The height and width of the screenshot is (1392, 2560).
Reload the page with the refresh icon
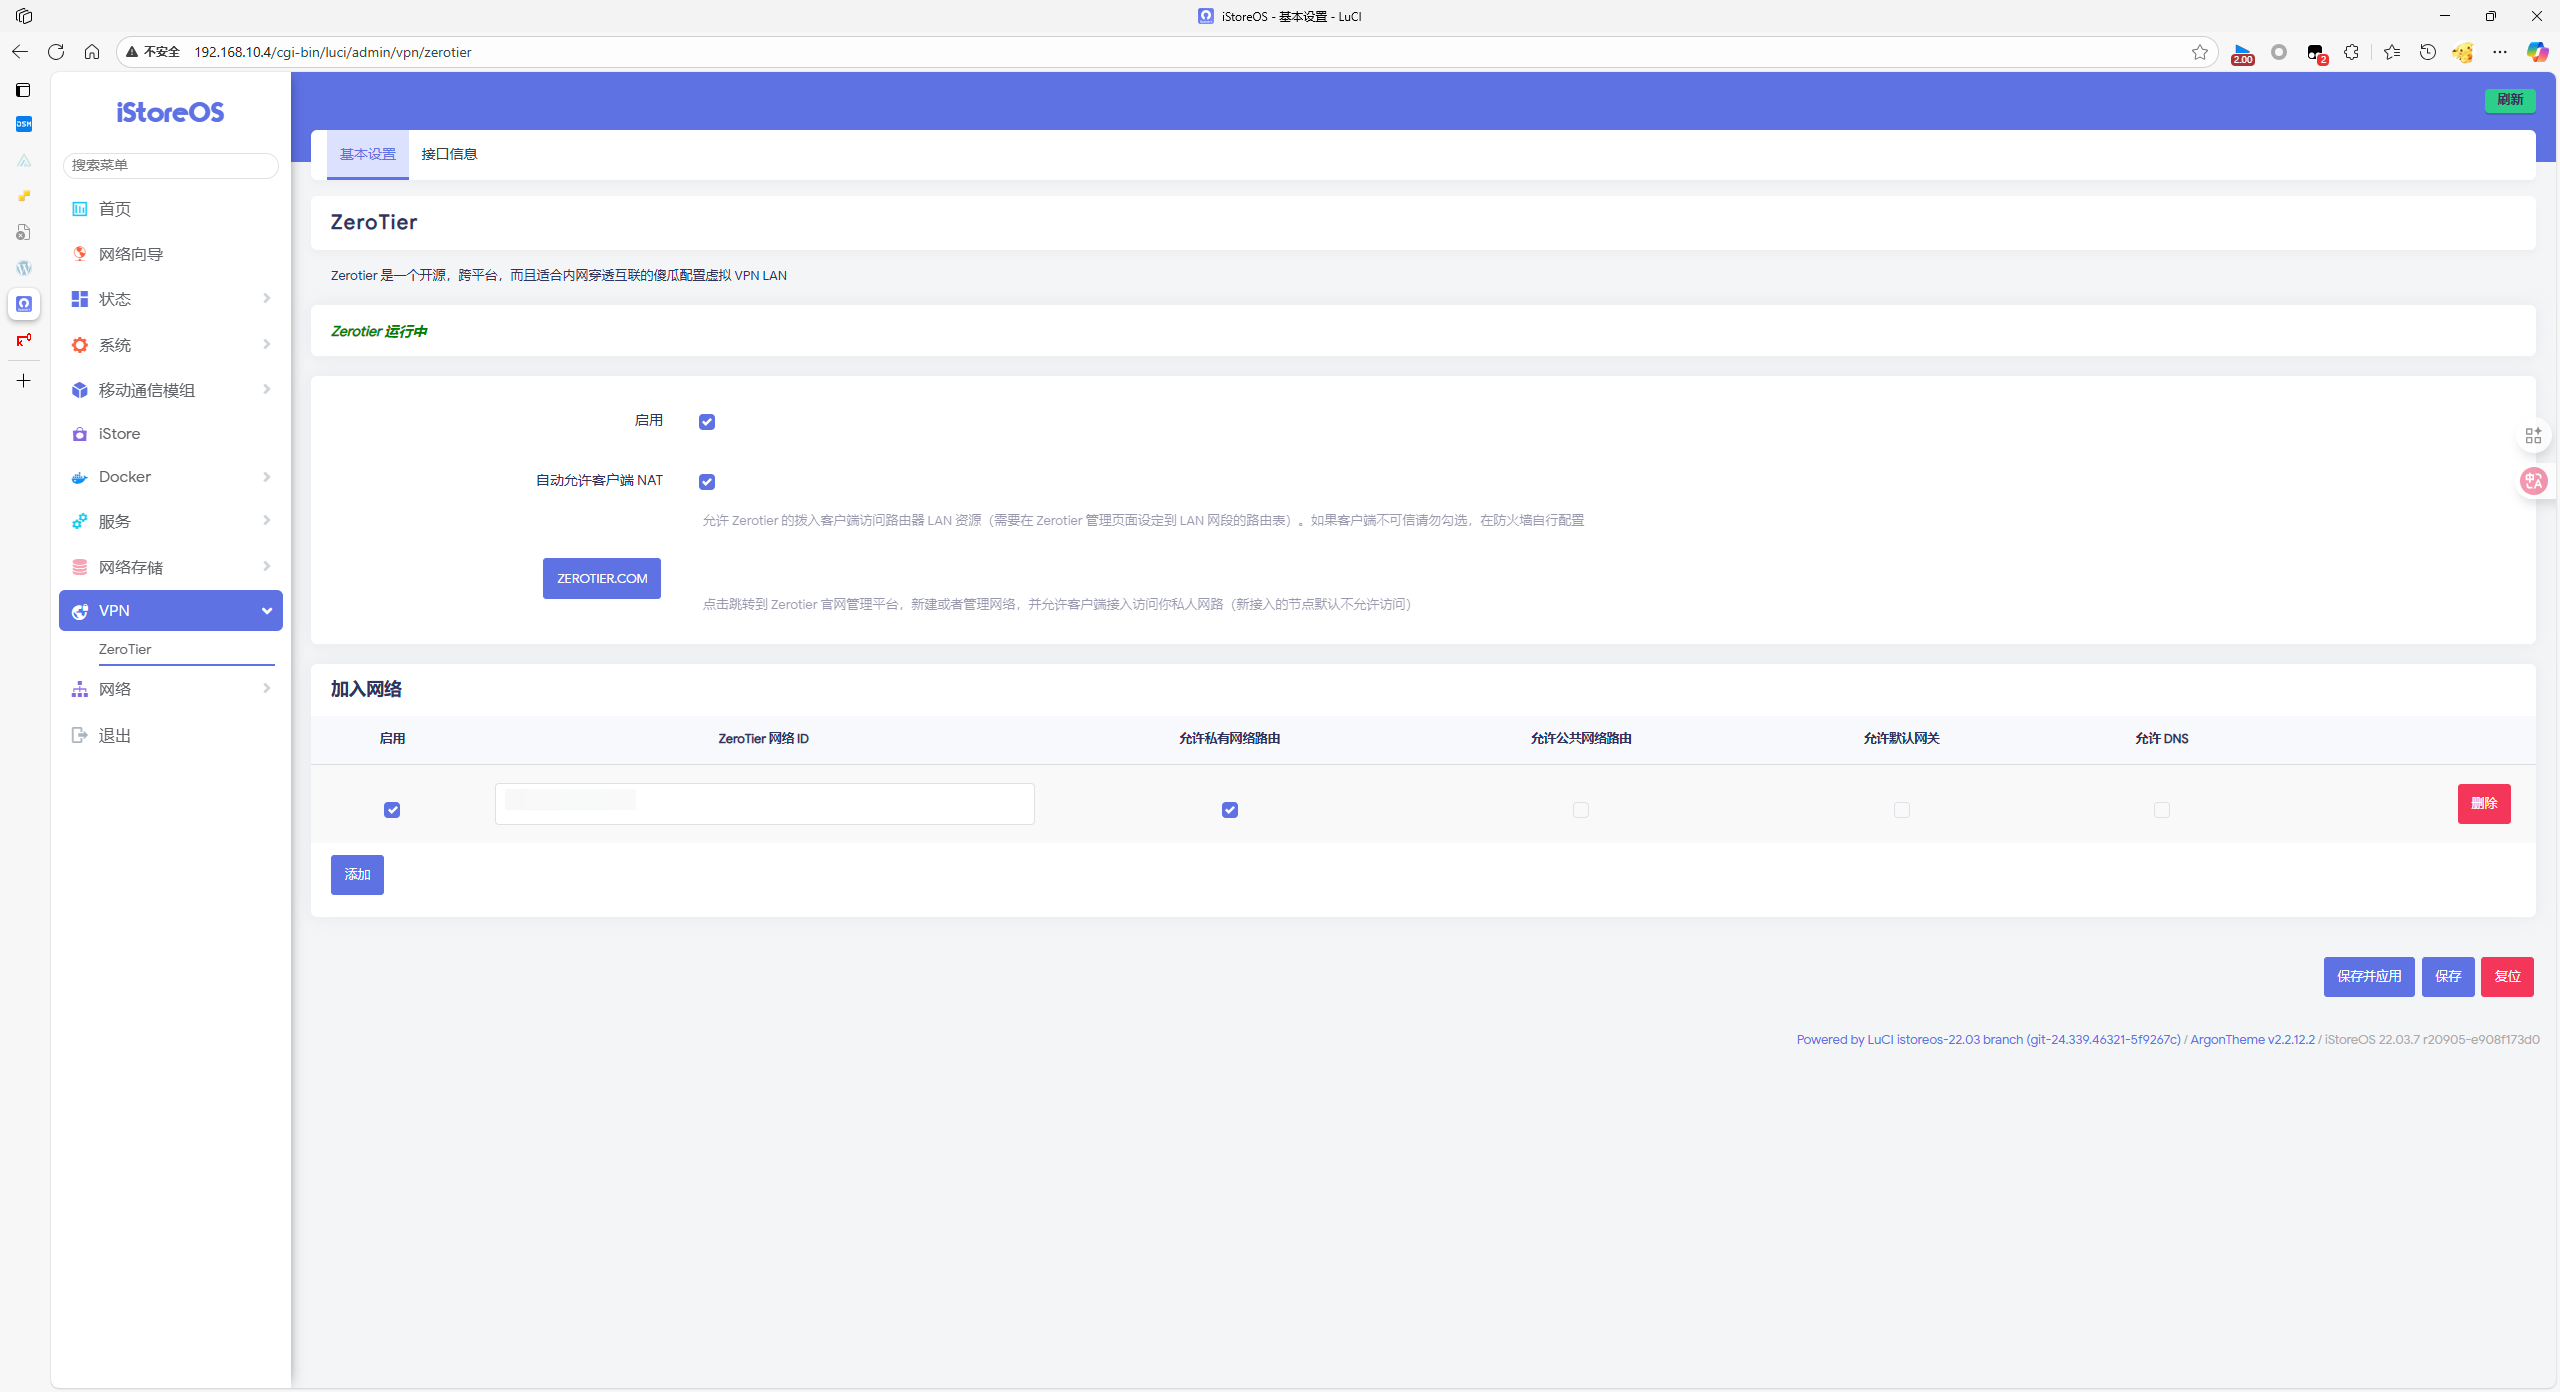(56, 52)
